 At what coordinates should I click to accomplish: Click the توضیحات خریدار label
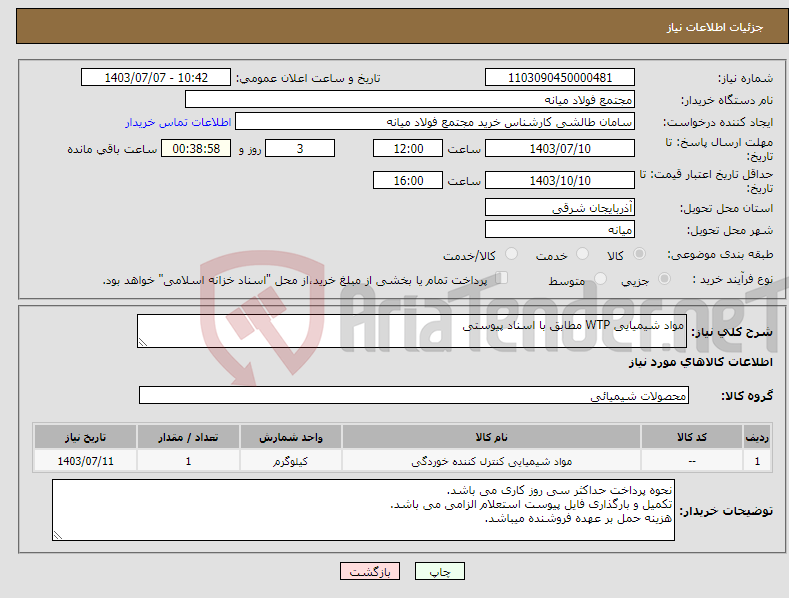pyautogui.click(x=726, y=511)
